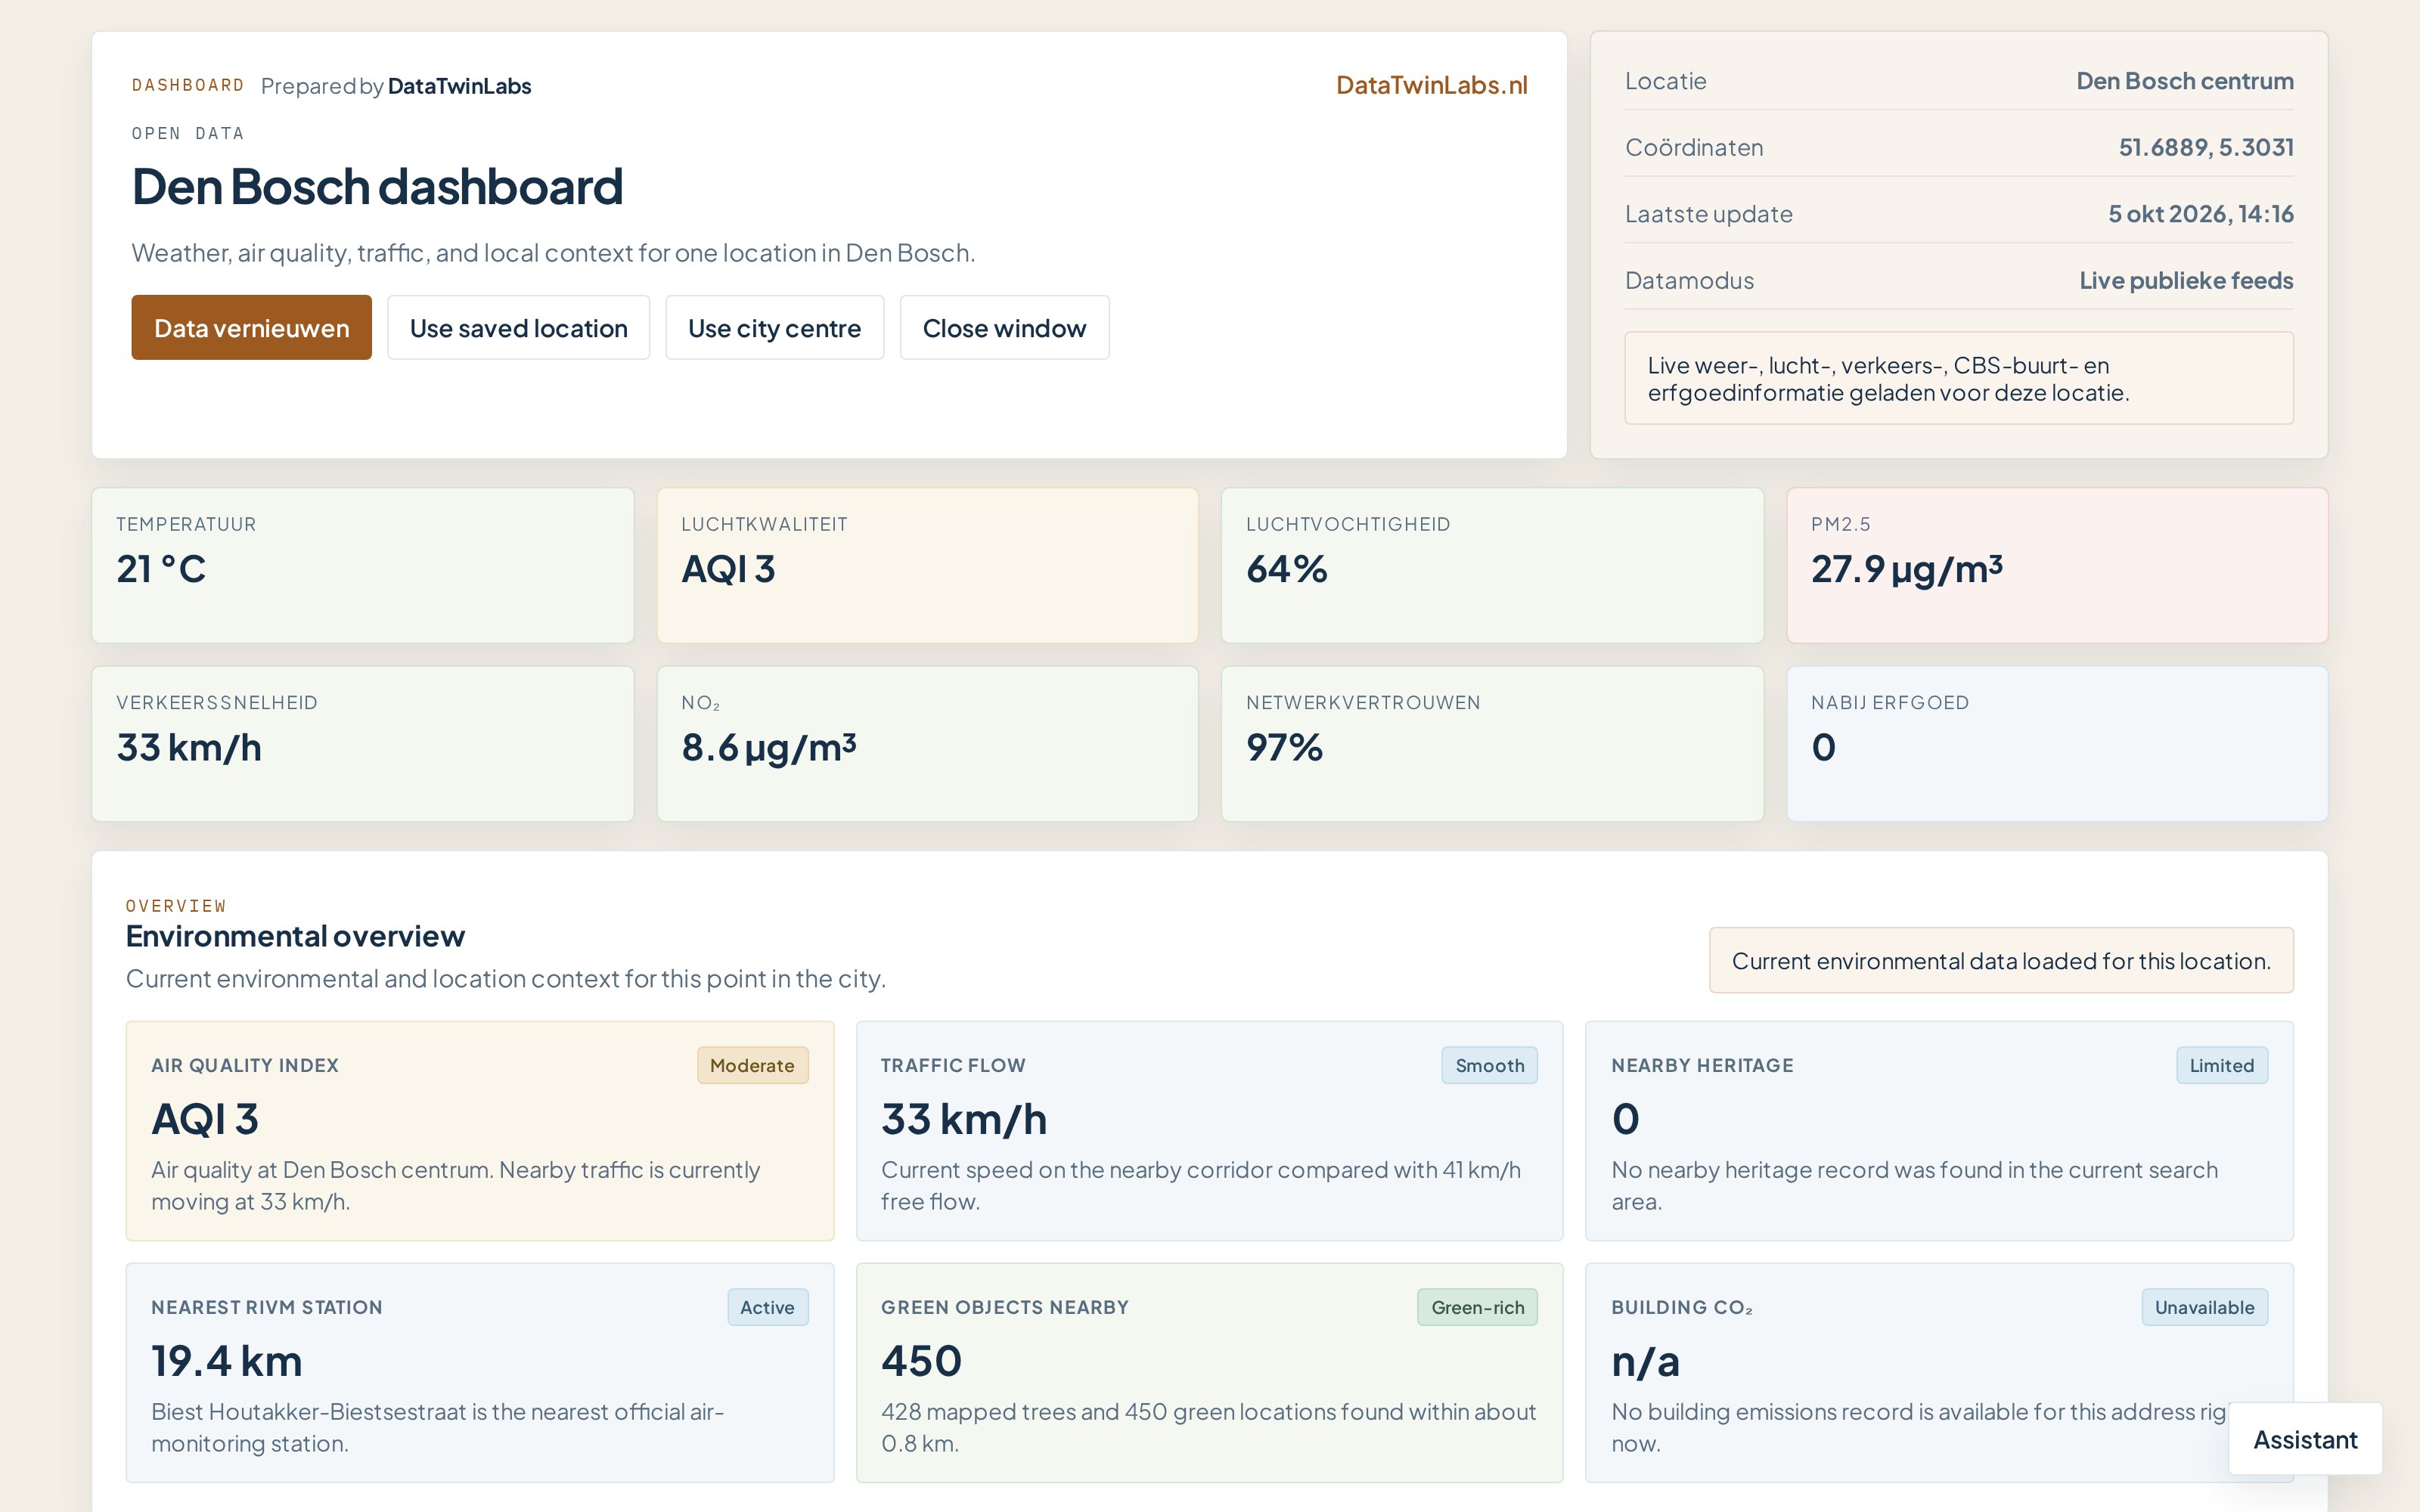
Task: Click the Live publieke feeds value
Action: (x=2186, y=280)
